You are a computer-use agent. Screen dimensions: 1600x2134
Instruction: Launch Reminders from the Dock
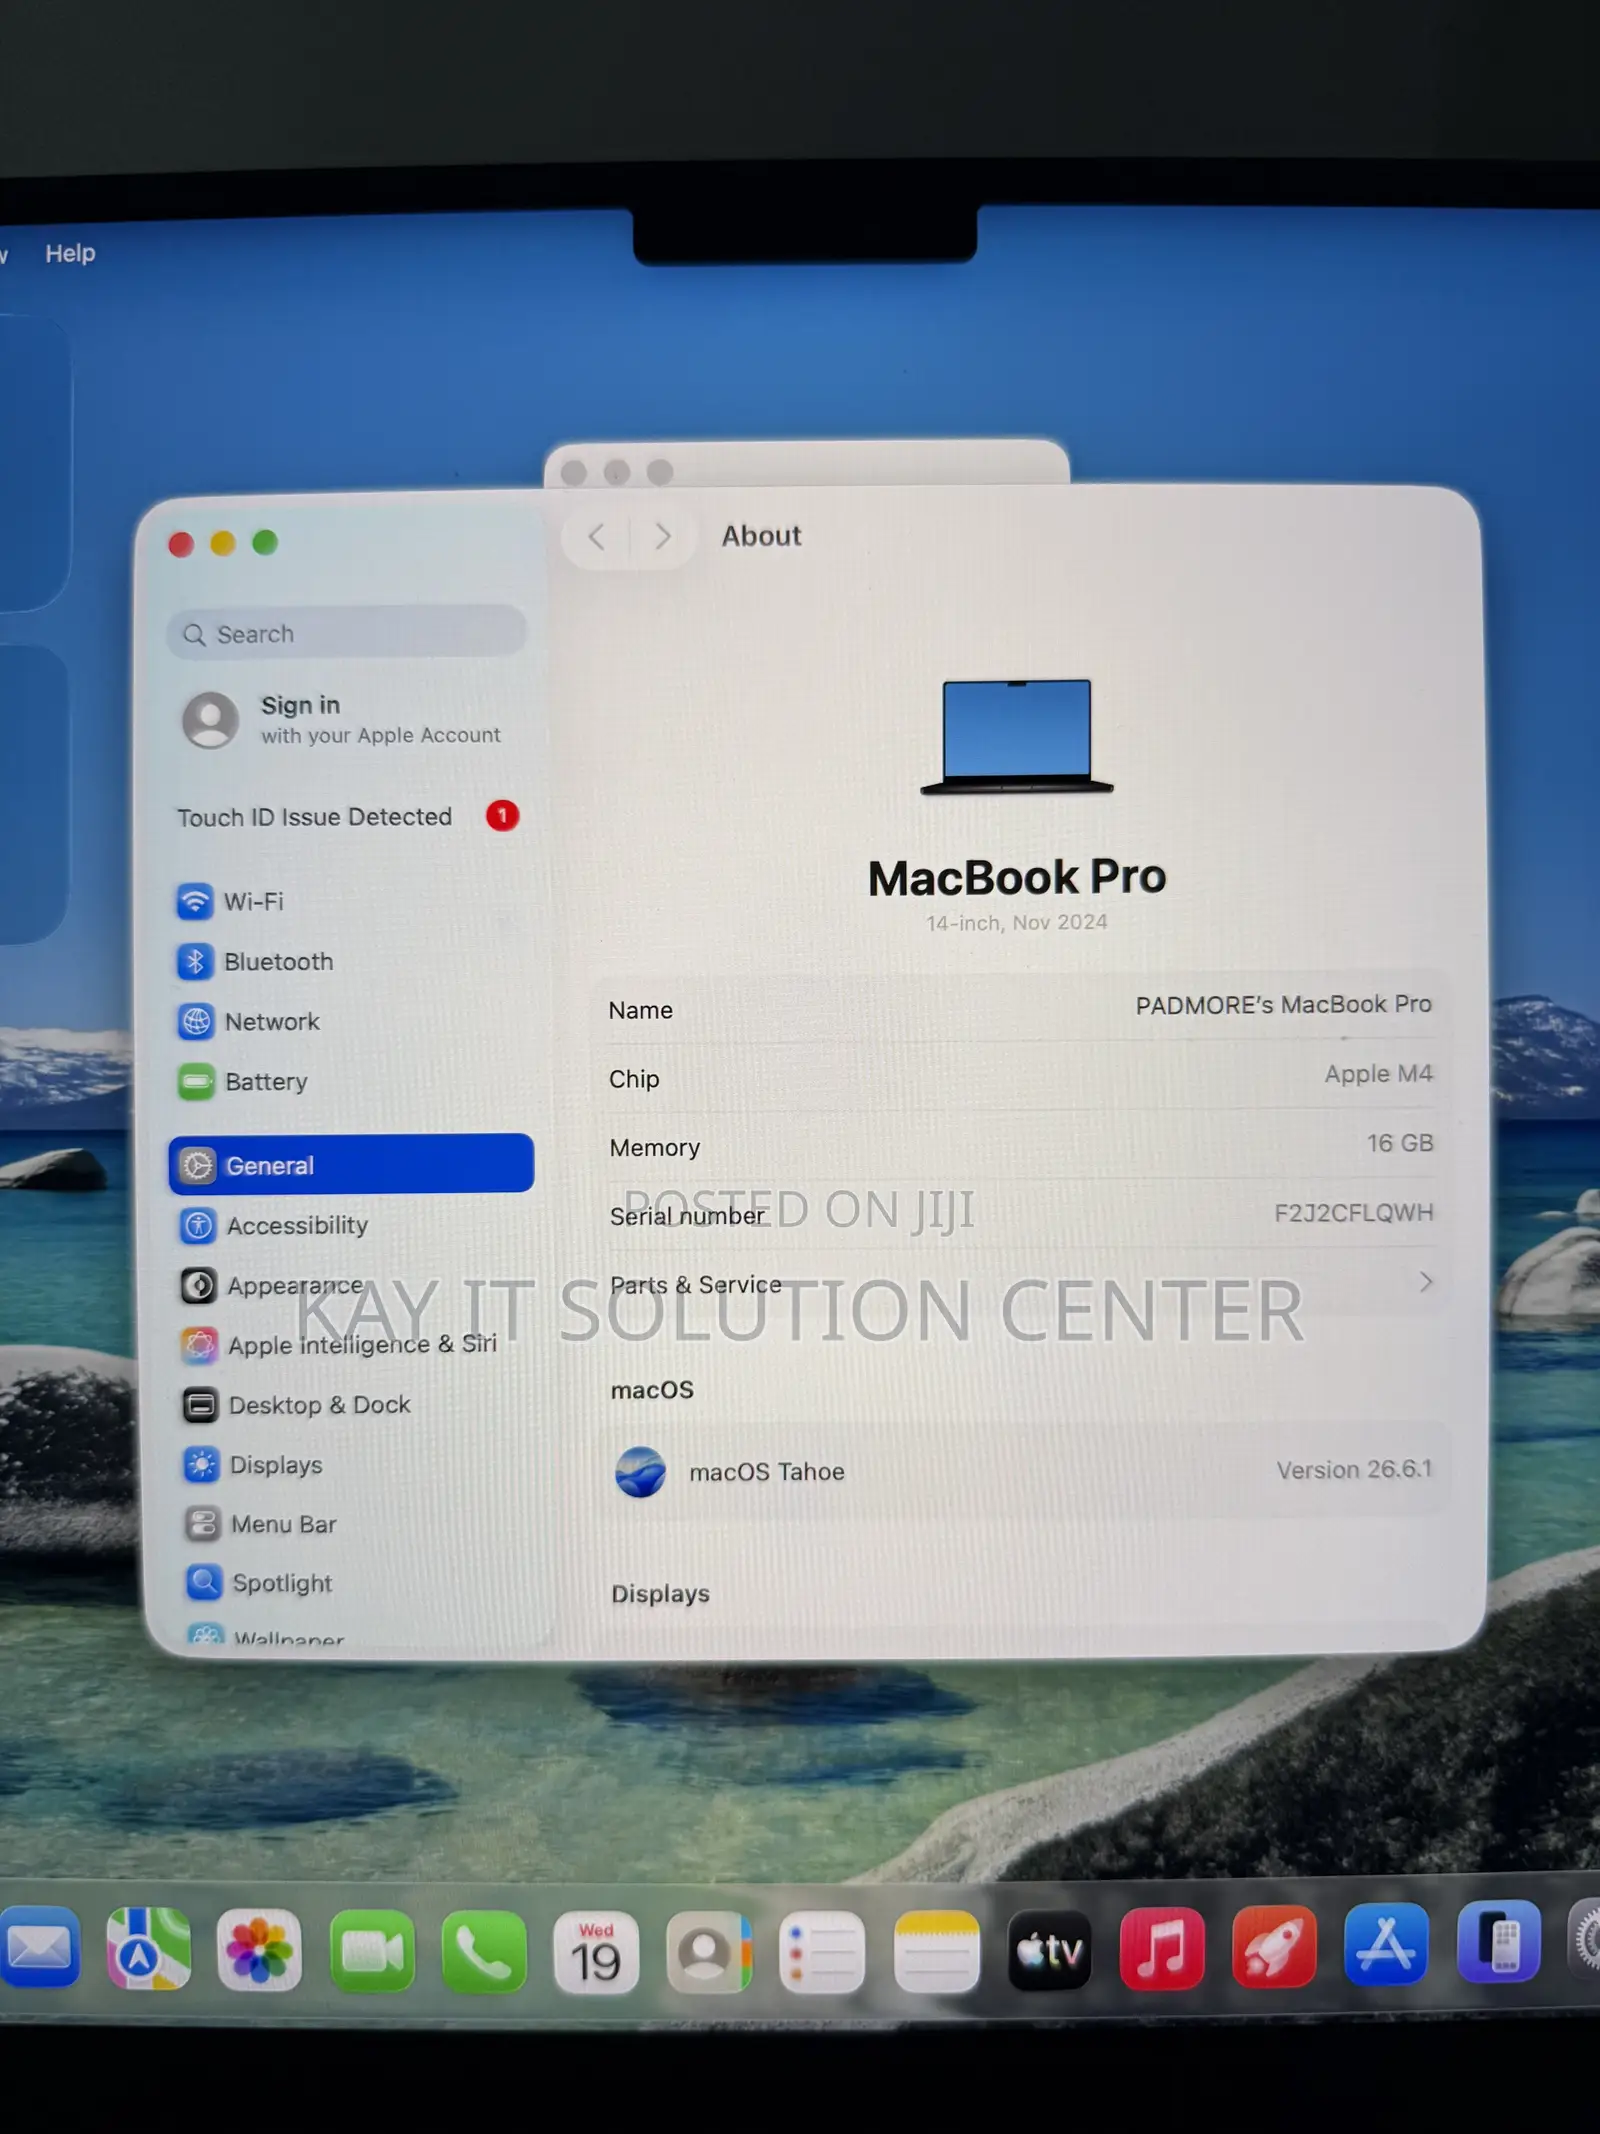(x=822, y=1952)
